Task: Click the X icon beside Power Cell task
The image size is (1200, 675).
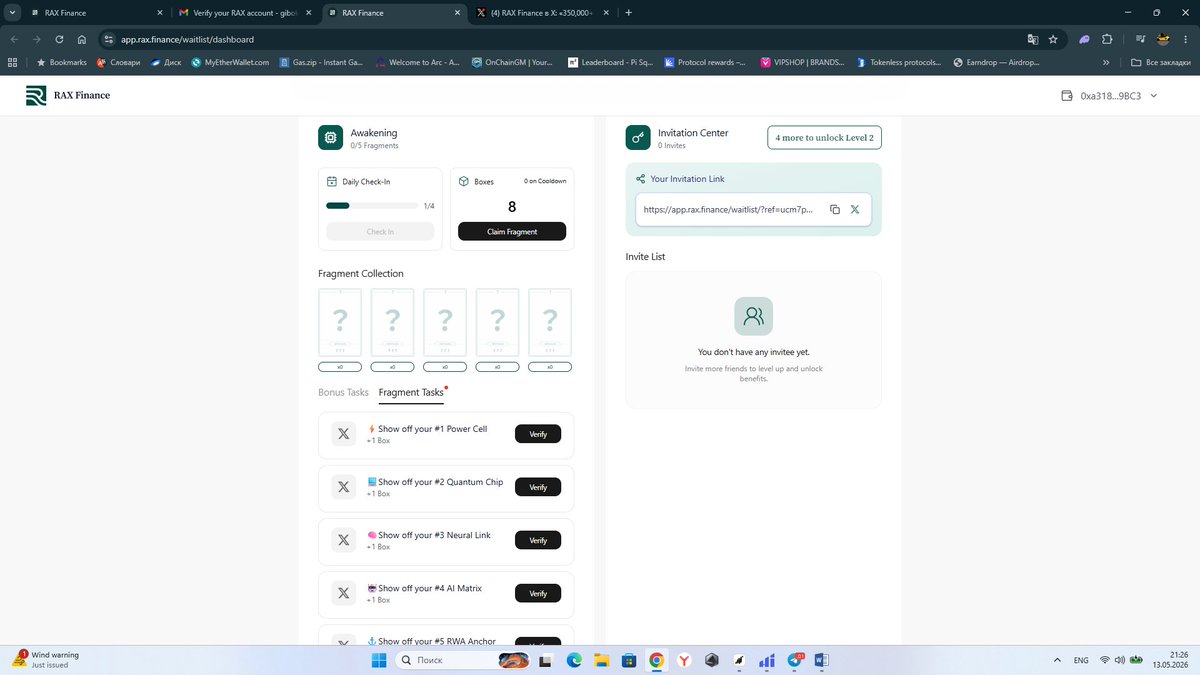Action: (343, 434)
